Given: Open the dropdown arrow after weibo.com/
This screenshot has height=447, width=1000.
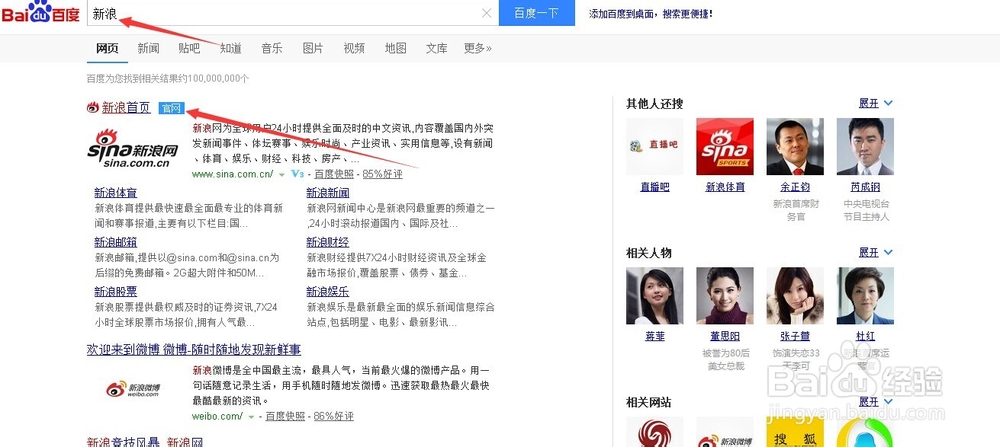Looking at the screenshot, I should [x=251, y=416].
